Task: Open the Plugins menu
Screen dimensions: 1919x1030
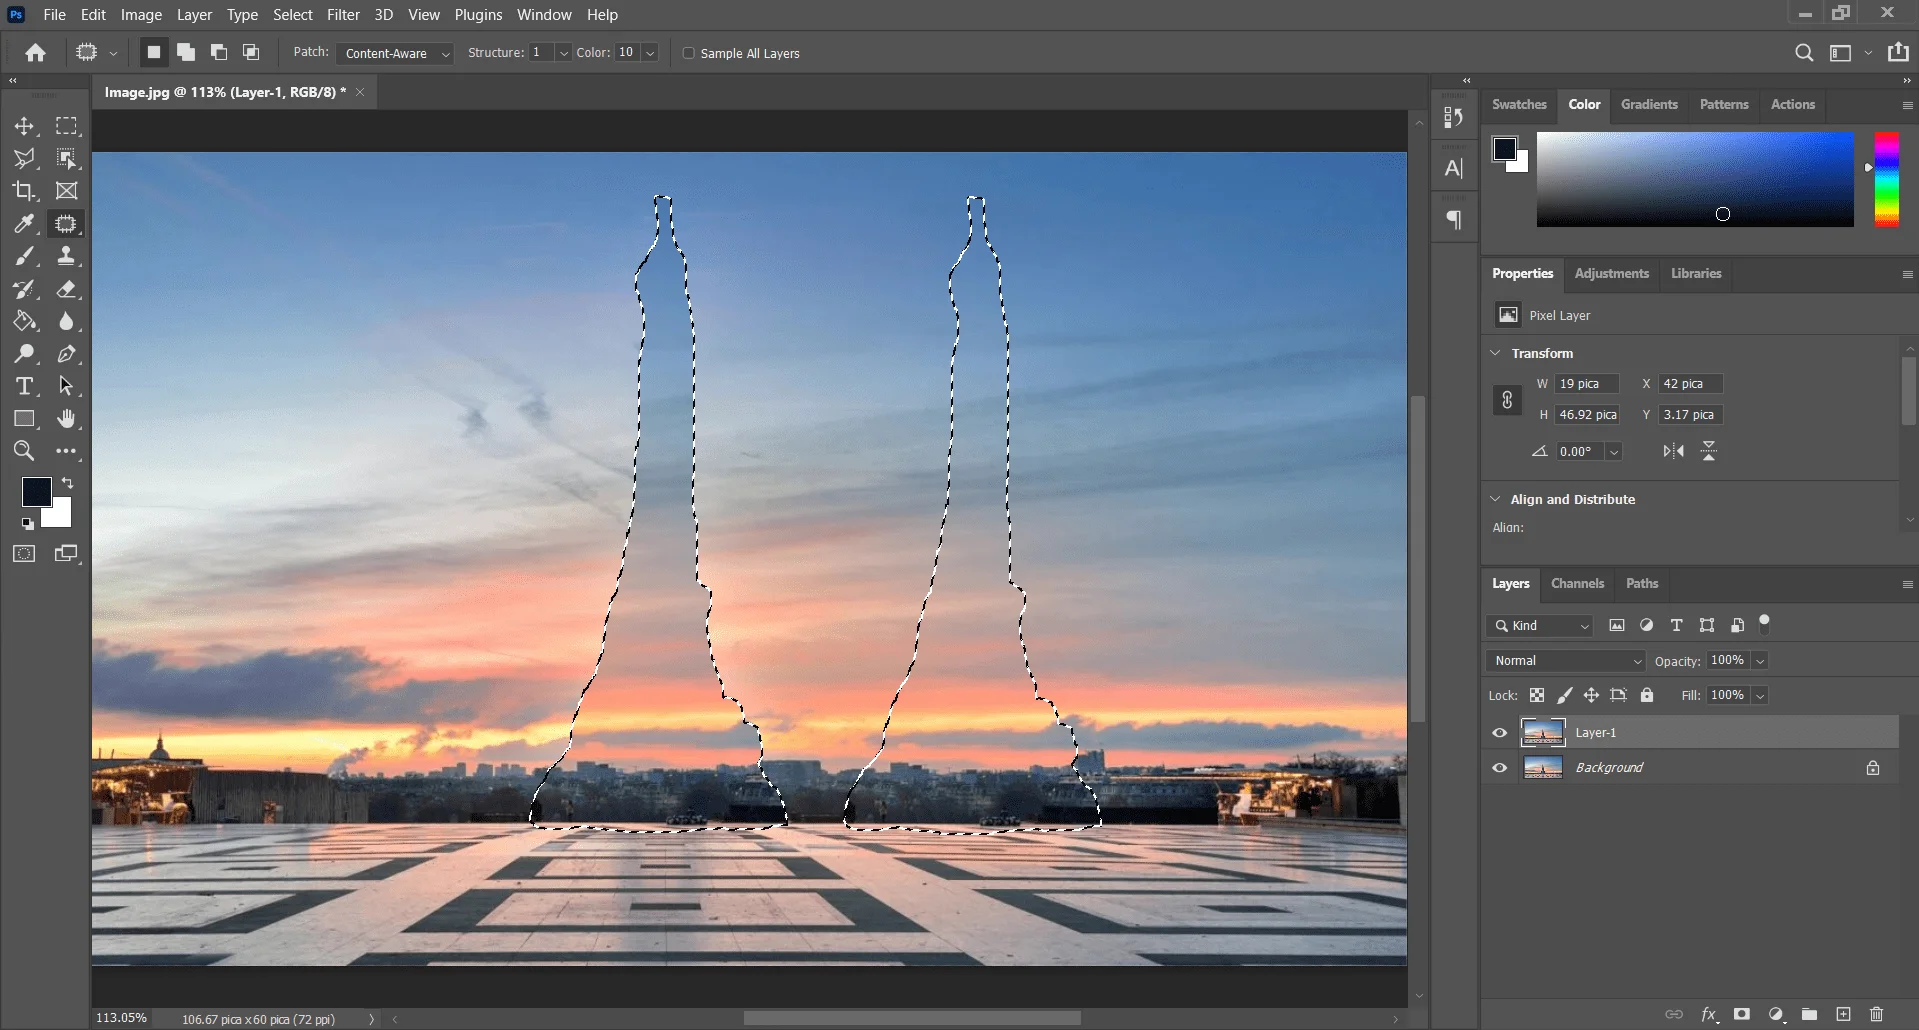Action: [478, 15]
